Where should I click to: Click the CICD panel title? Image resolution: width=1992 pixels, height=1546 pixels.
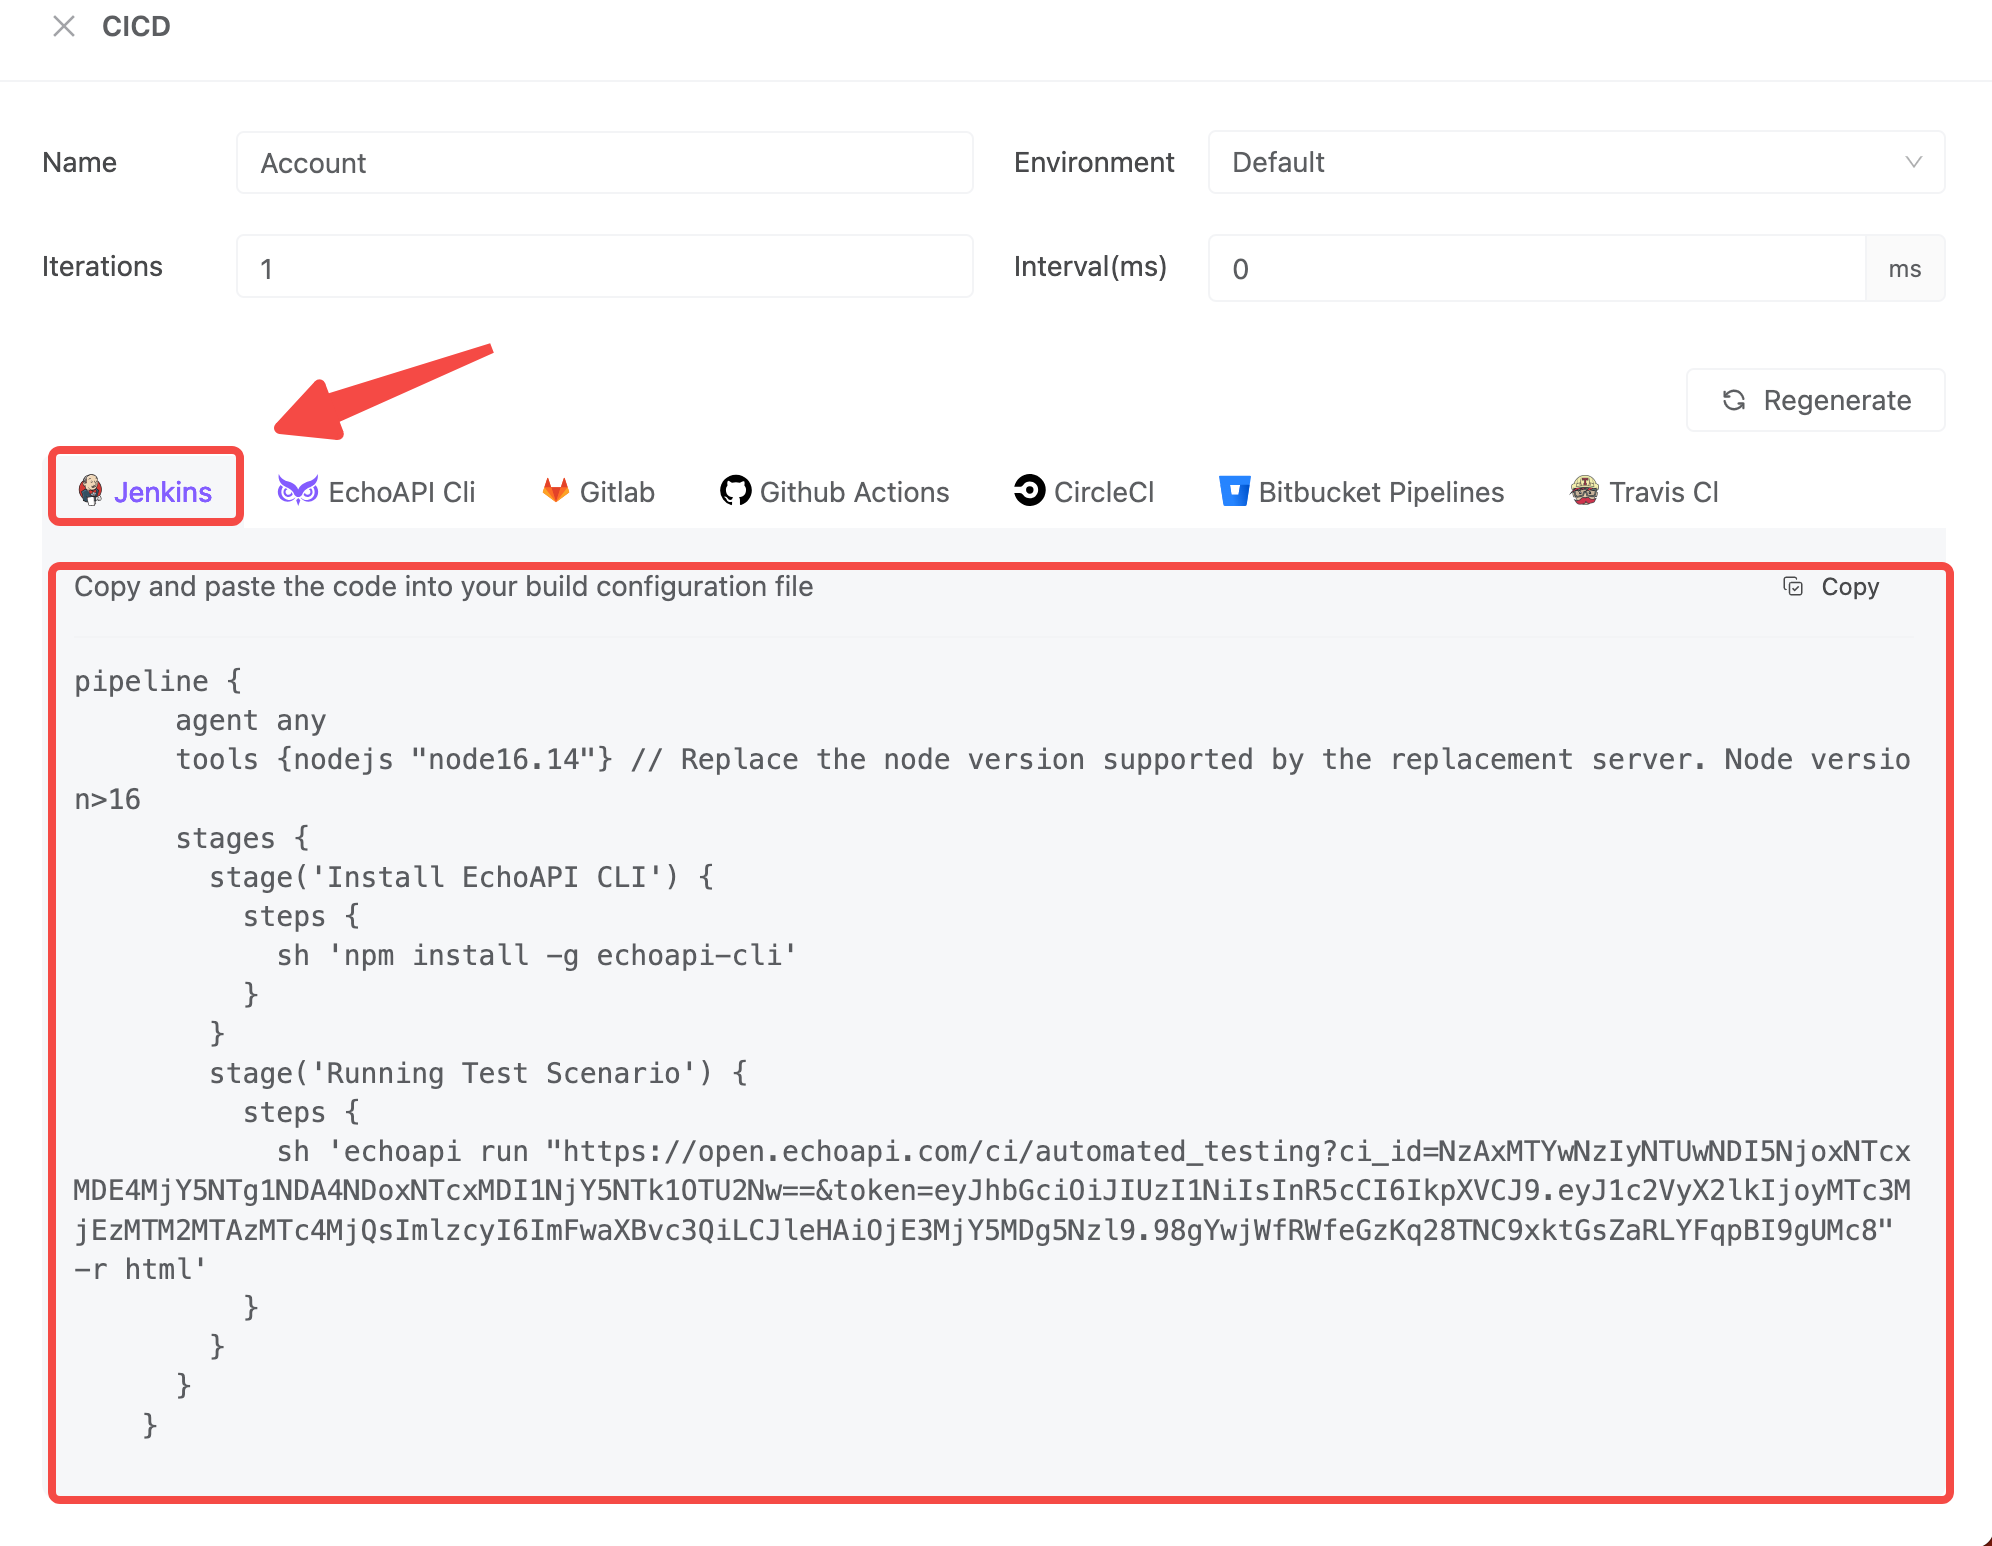pos(136,26)
